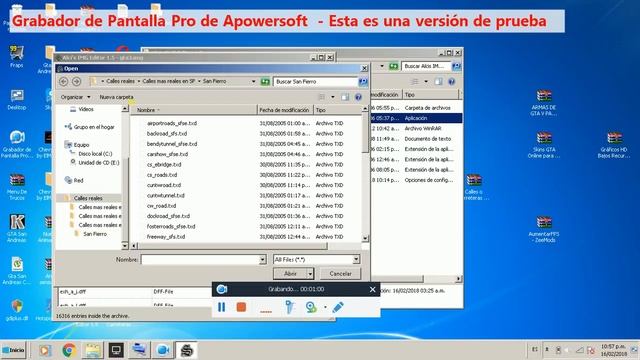Screen dimensions: 640x360
Task: Click the horizontal scrollbar under the file list
Action: [x=233, y=246]
